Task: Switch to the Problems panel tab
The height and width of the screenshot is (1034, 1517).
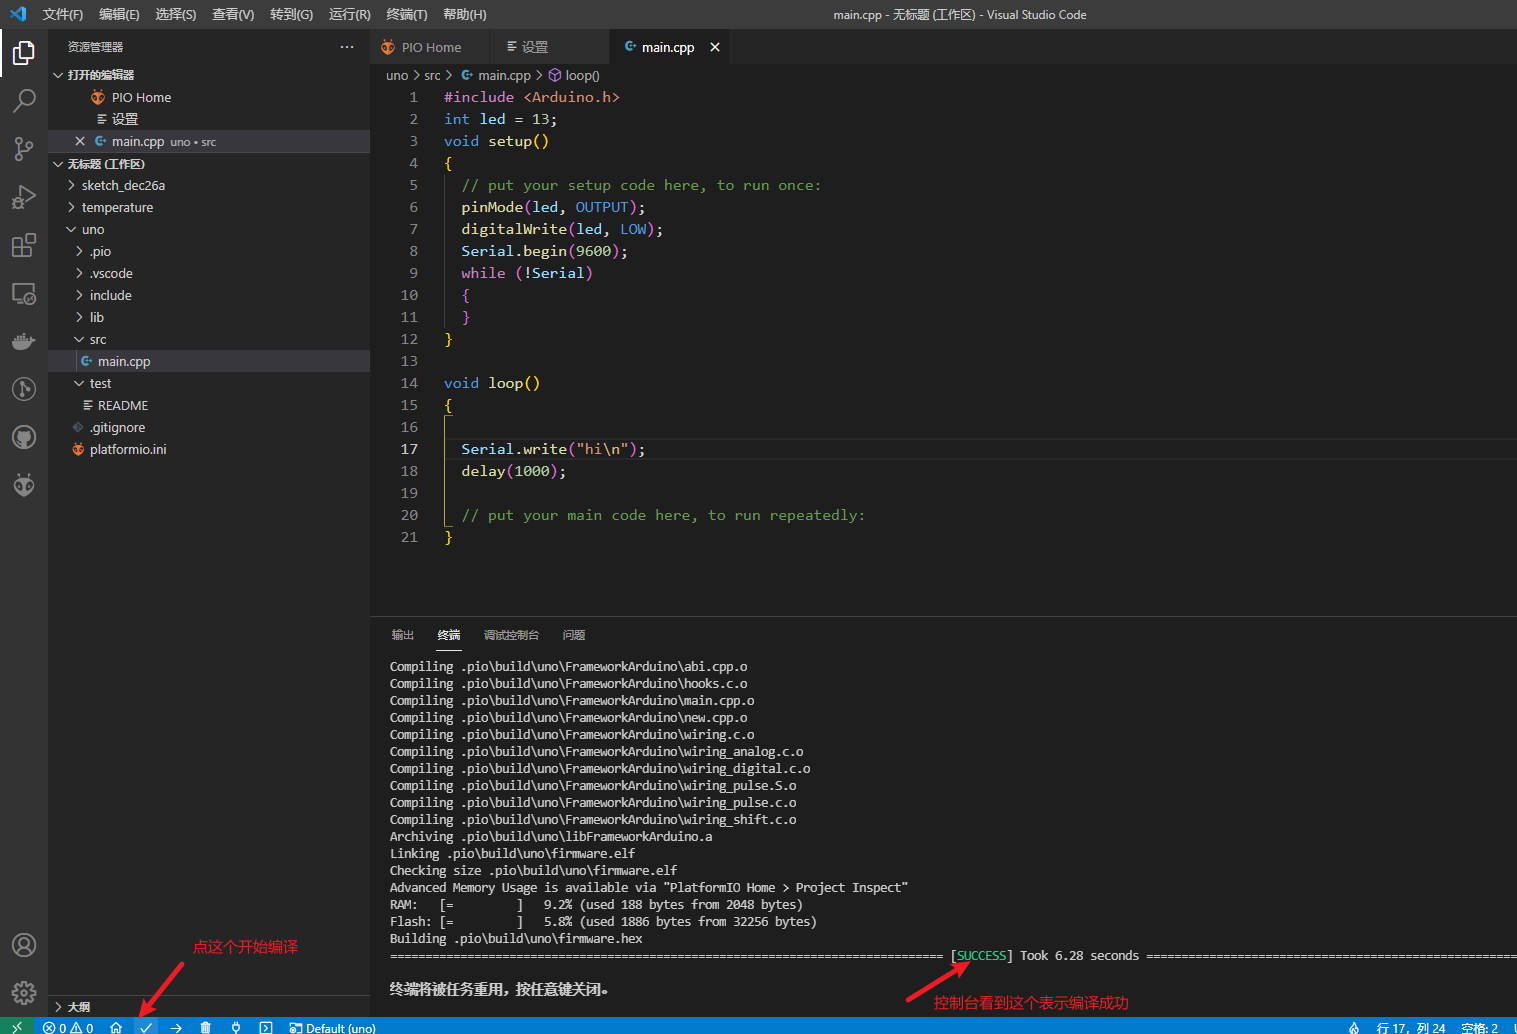Action: [574, 635]
